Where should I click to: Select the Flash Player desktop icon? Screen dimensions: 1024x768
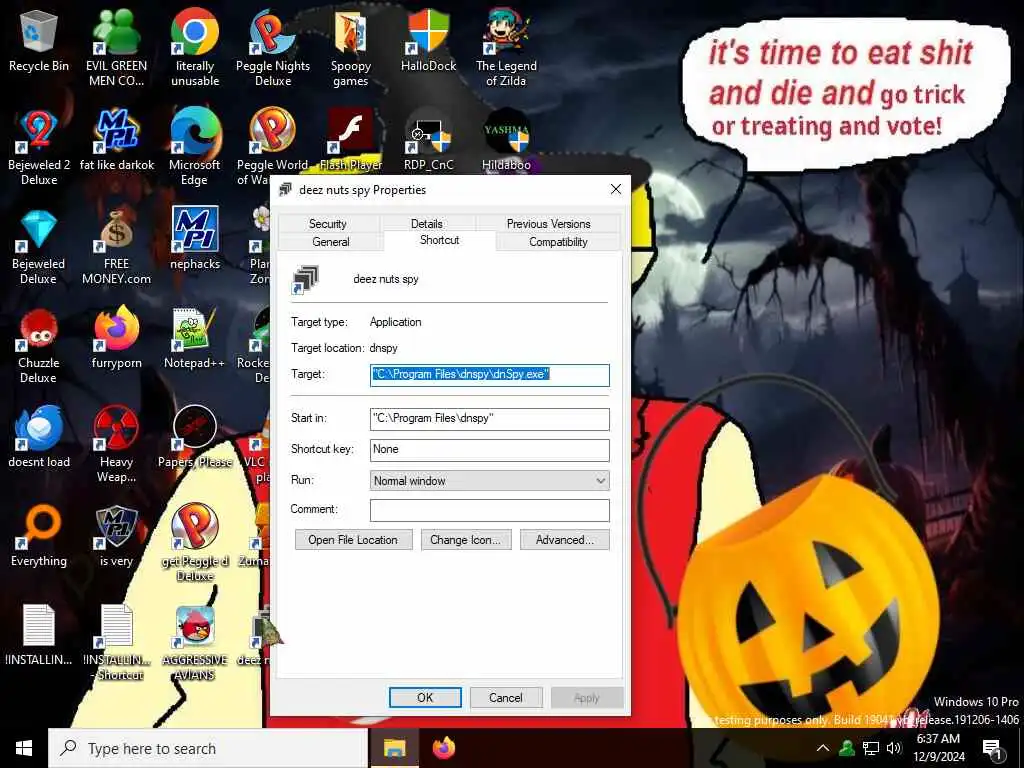[351, 141]
